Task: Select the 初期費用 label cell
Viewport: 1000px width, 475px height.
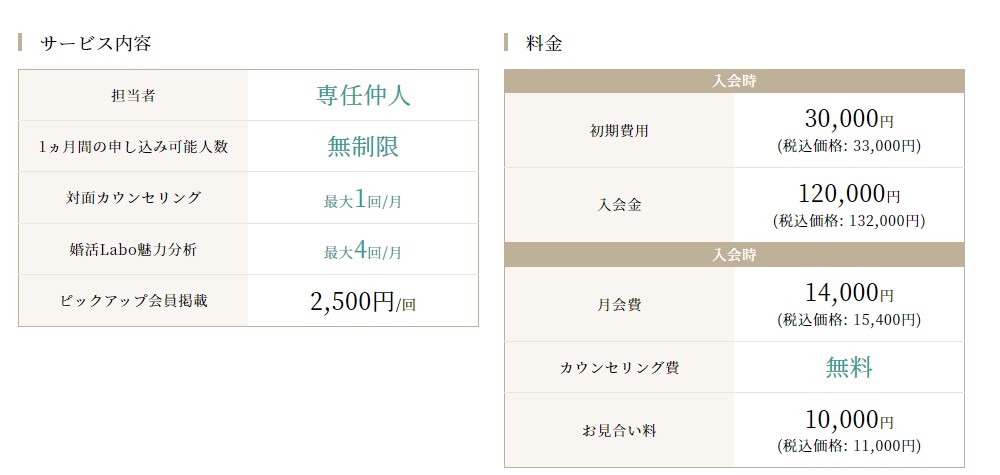Action: coord(619,131)
